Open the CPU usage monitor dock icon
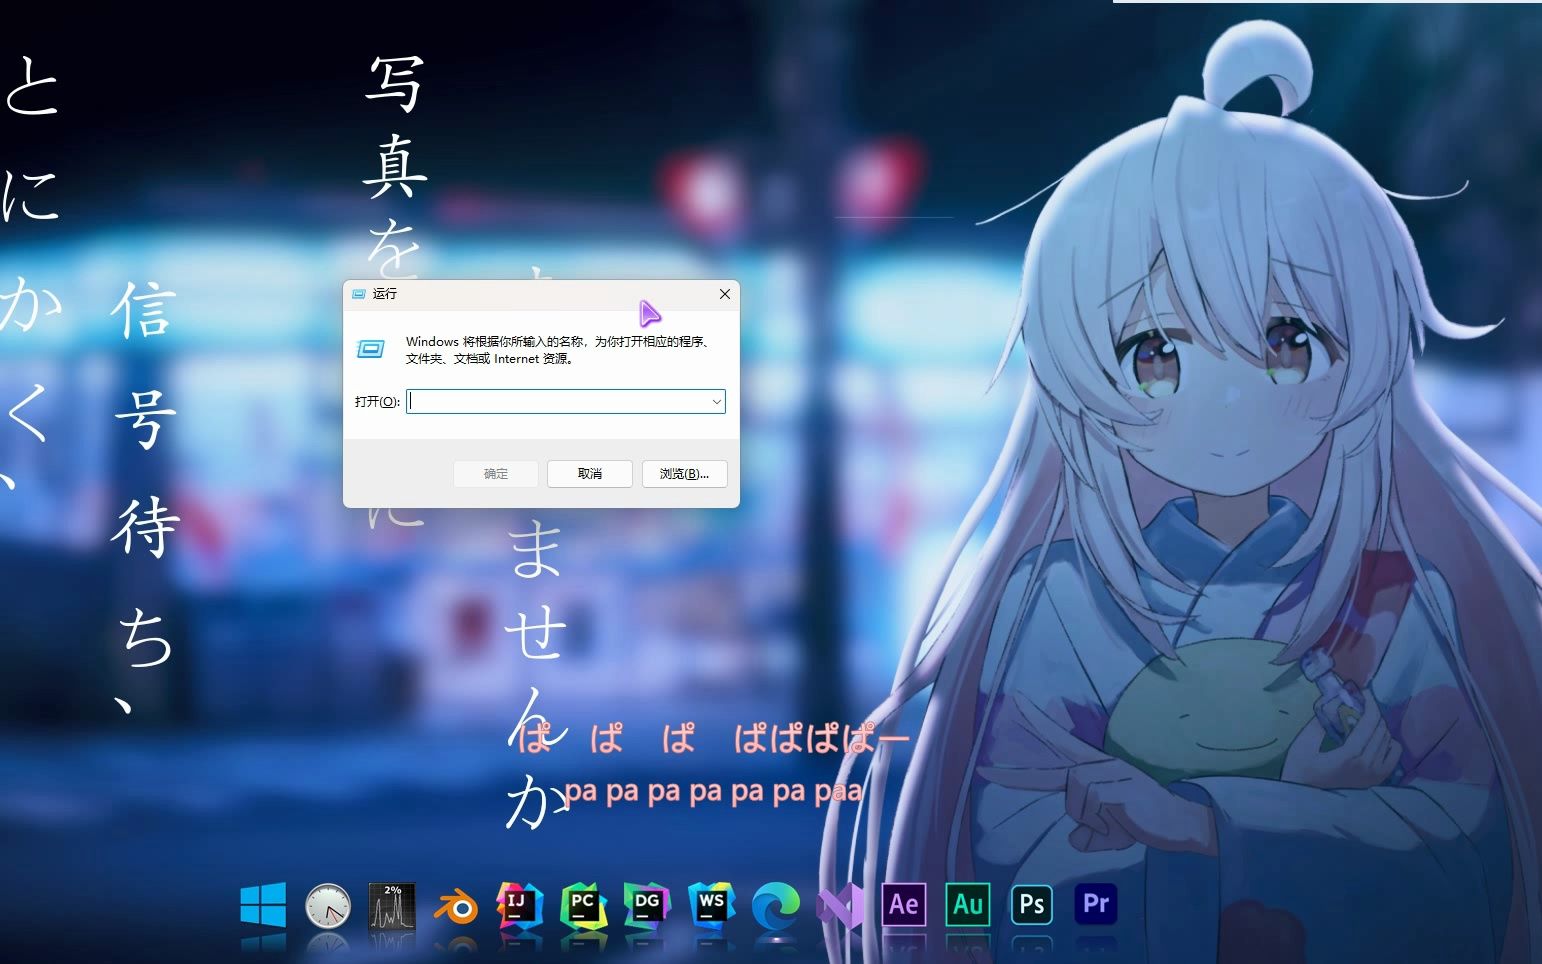Screen dimensions: 1542x964 (392, 906)
